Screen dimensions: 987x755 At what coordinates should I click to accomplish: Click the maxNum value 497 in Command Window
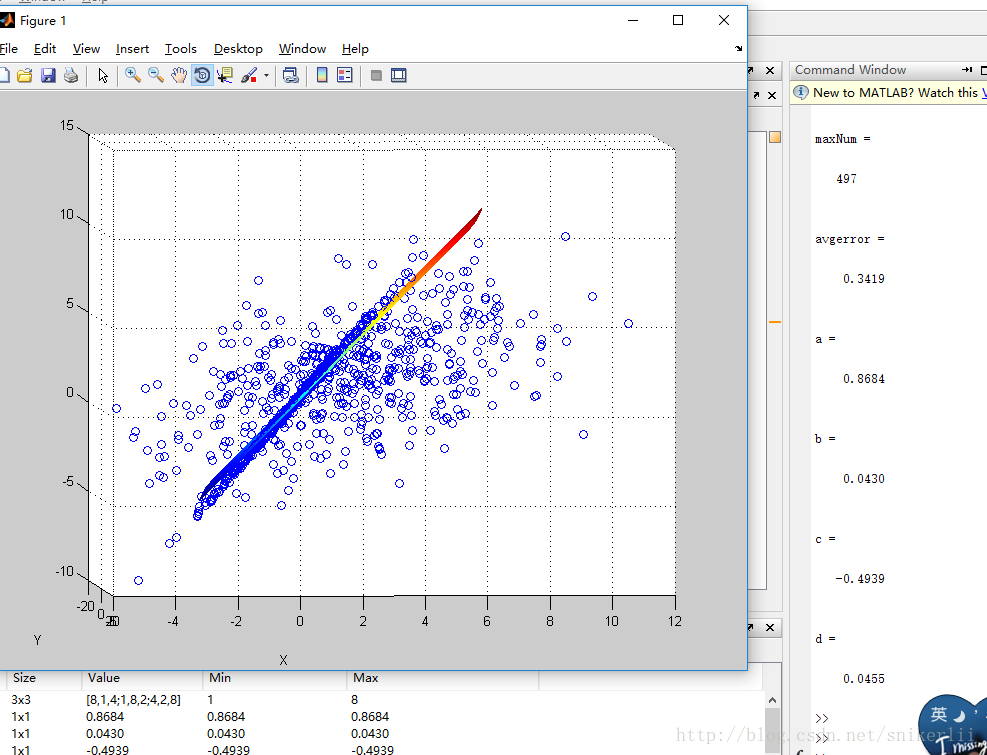[846, 179]
